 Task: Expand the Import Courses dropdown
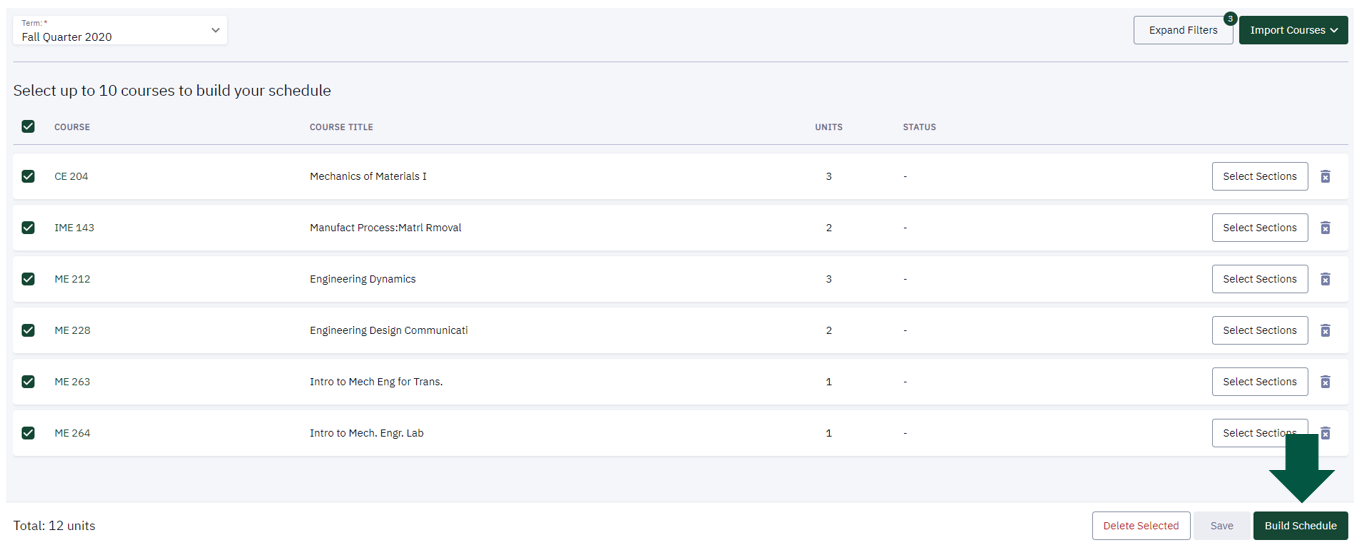click(x=1293, y=30)
